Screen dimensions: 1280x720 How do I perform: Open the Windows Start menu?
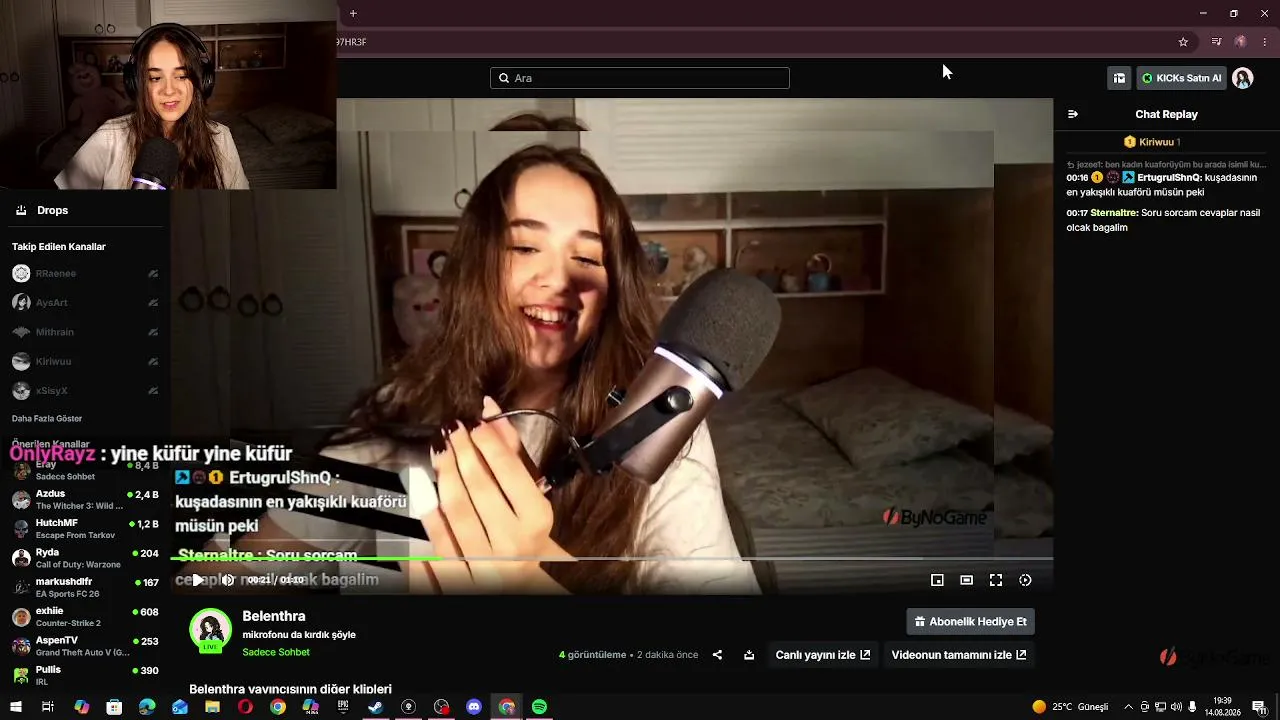(15, 707)
